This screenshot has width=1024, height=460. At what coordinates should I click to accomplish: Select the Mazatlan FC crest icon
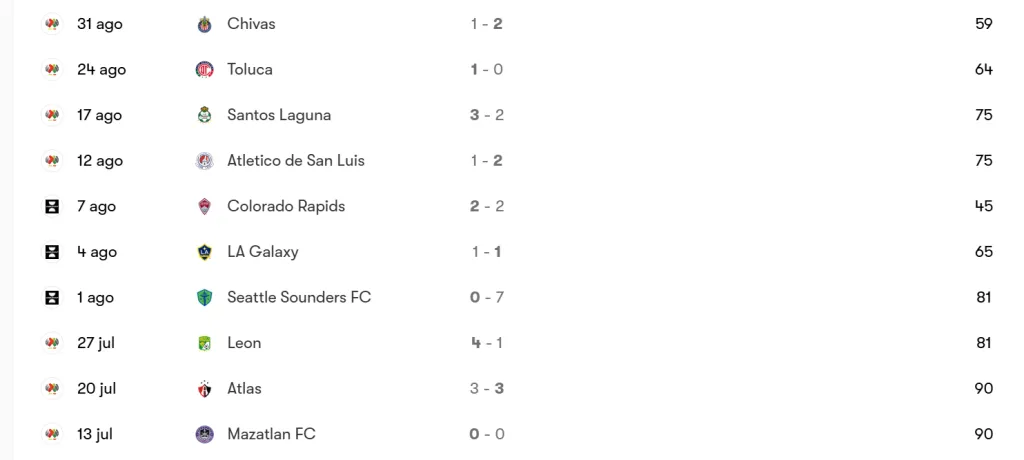pyautogui.click(x=205, y=435)
